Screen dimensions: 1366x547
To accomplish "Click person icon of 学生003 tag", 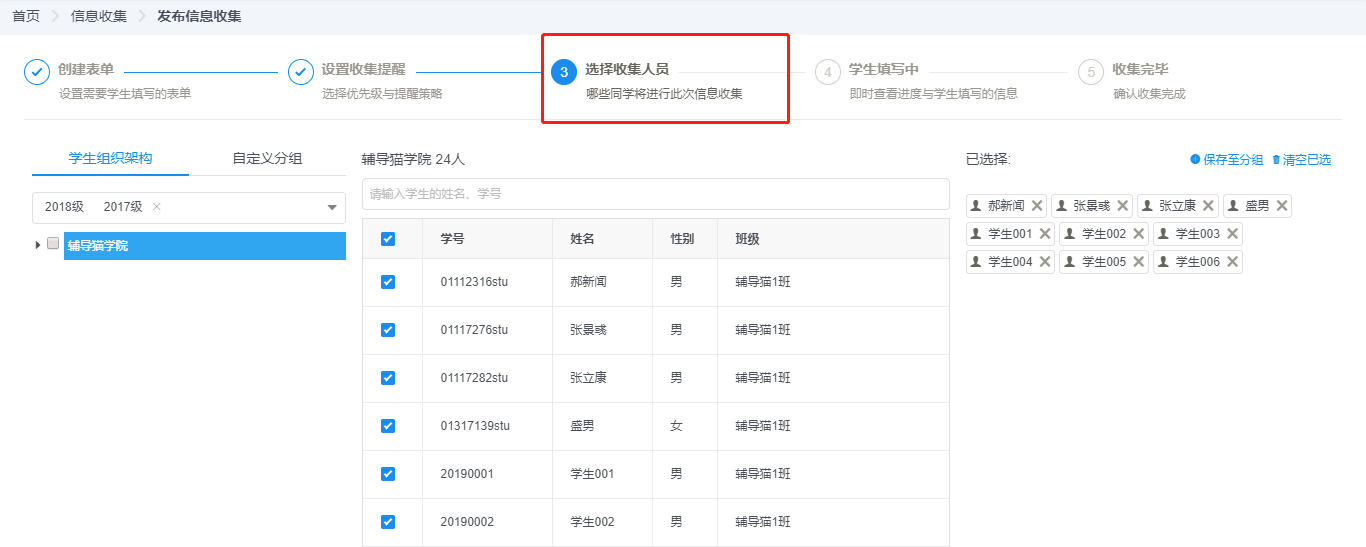I will pos(1164,234).
